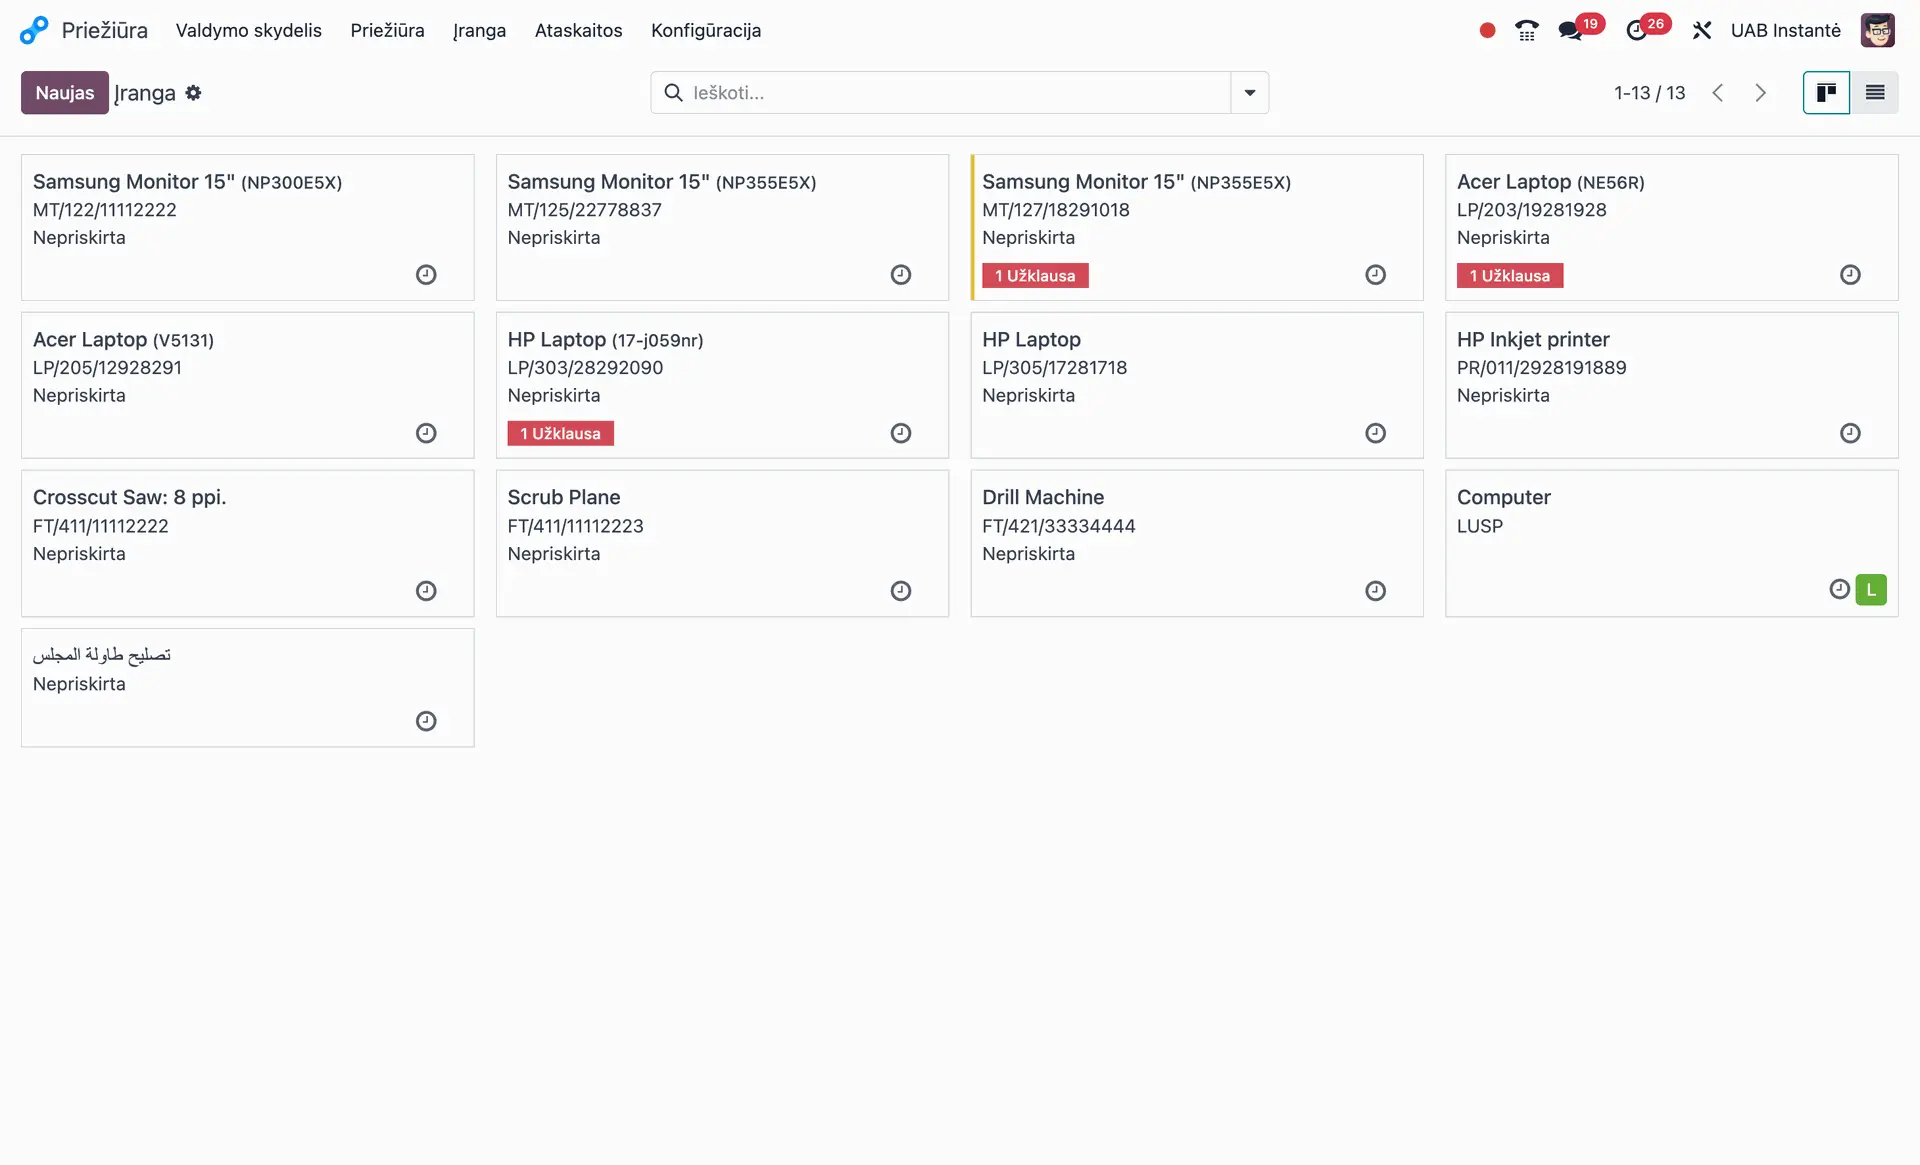The width and height of the screenshot is (1920, 1165).
Task: Switch to Kanban view
Action: (1826, 93)
